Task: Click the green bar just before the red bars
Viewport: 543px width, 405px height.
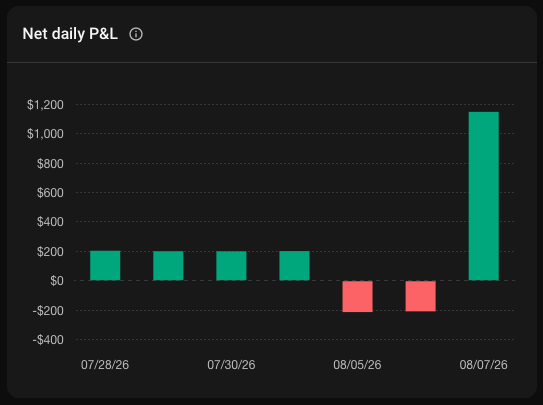Action: tap(294, 266)
